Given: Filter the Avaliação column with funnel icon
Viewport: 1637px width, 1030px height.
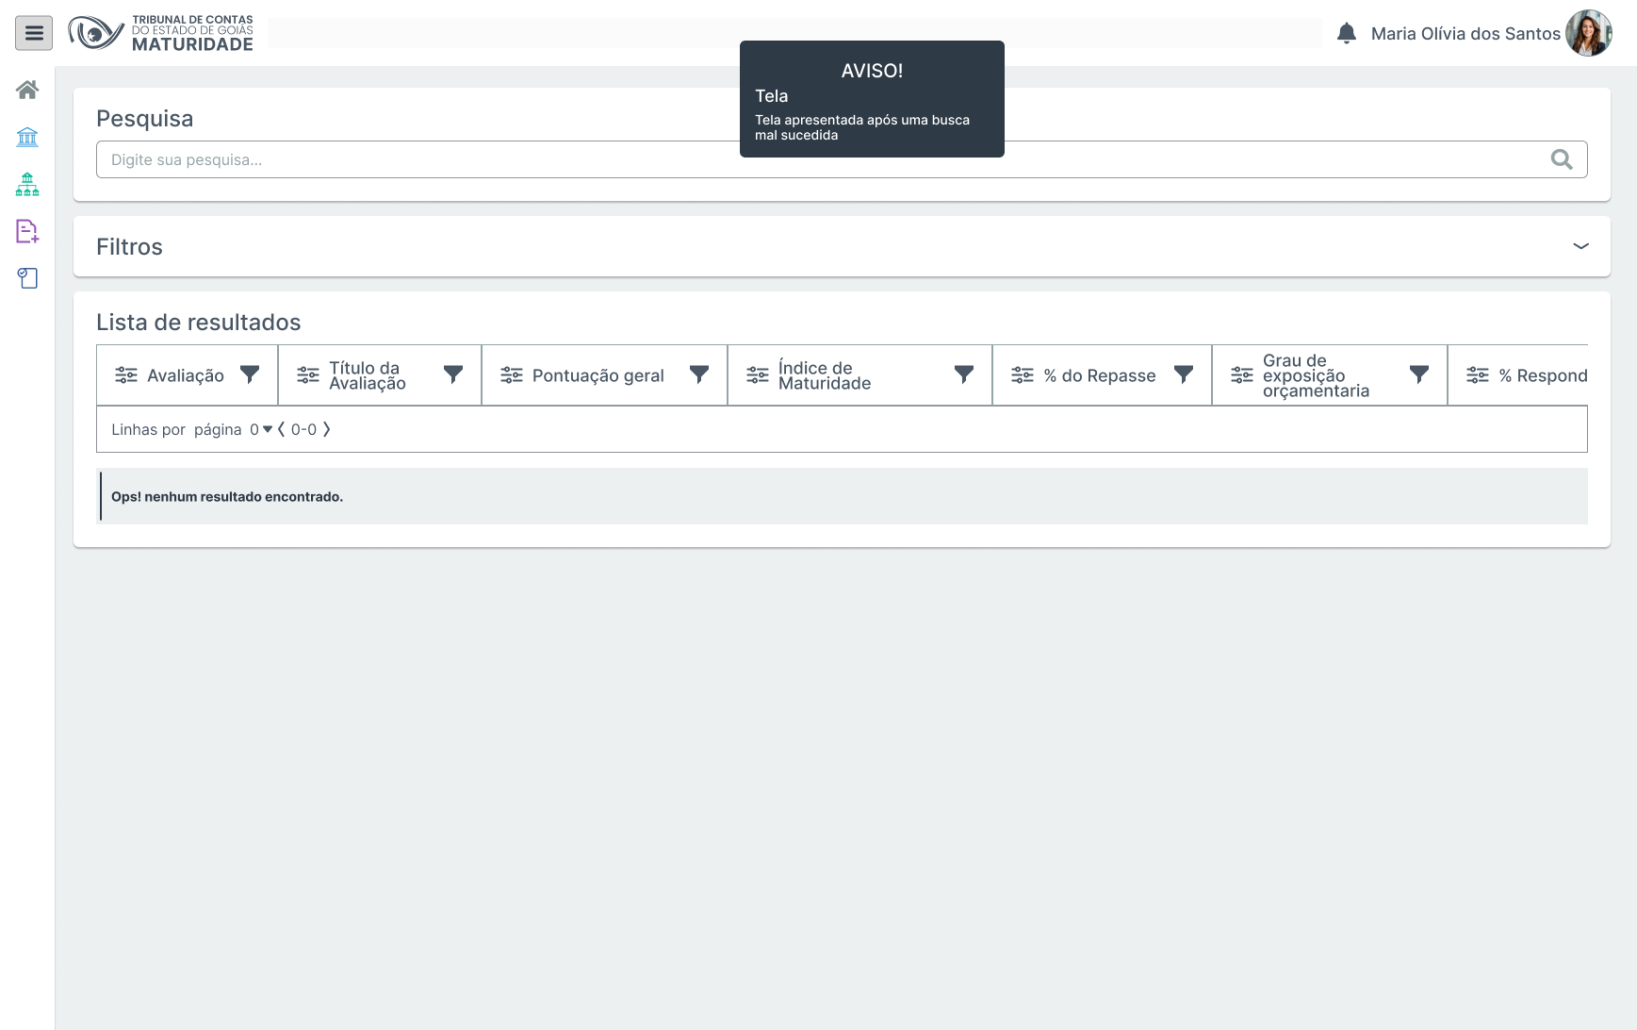Looking at the screenshot, I should point(250,374).
